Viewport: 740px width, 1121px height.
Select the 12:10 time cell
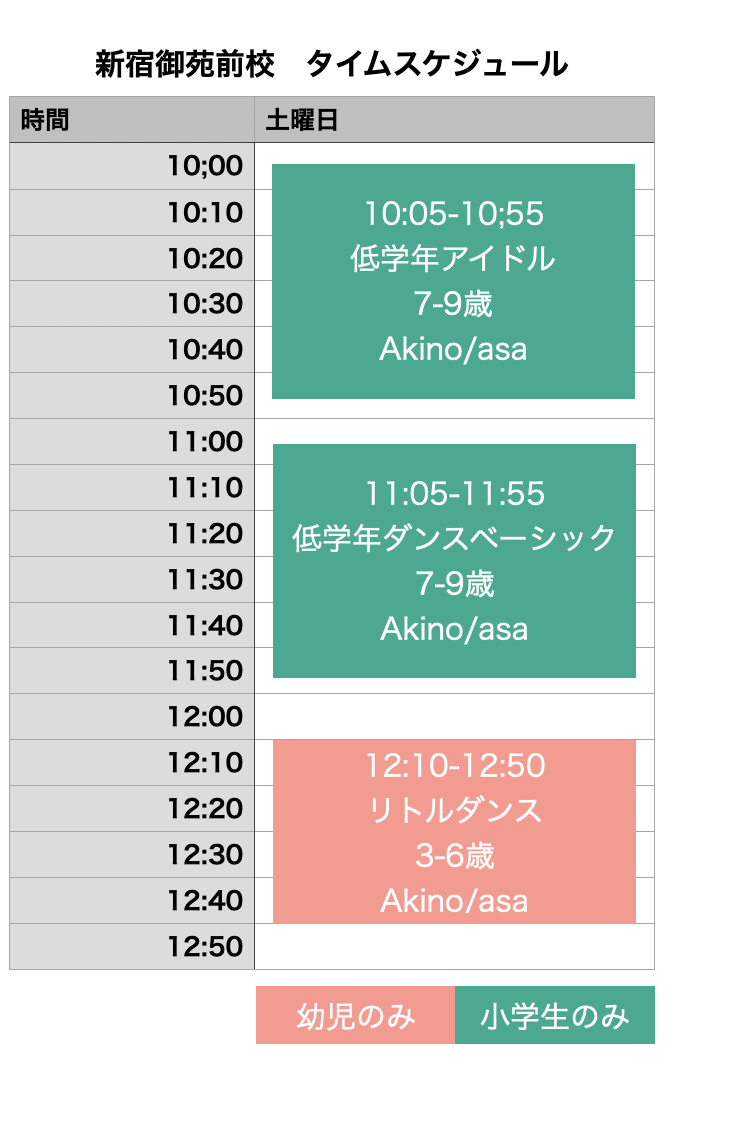[132, 763]
